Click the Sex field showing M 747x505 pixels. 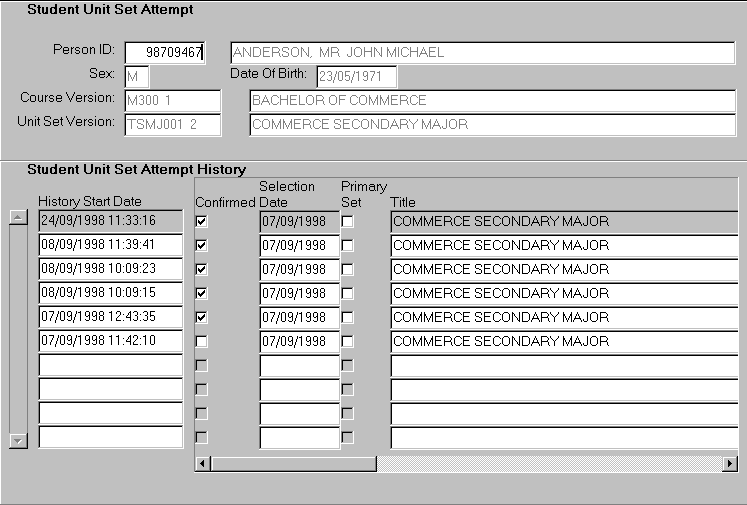pyautogui.click(x=136, y=76)
